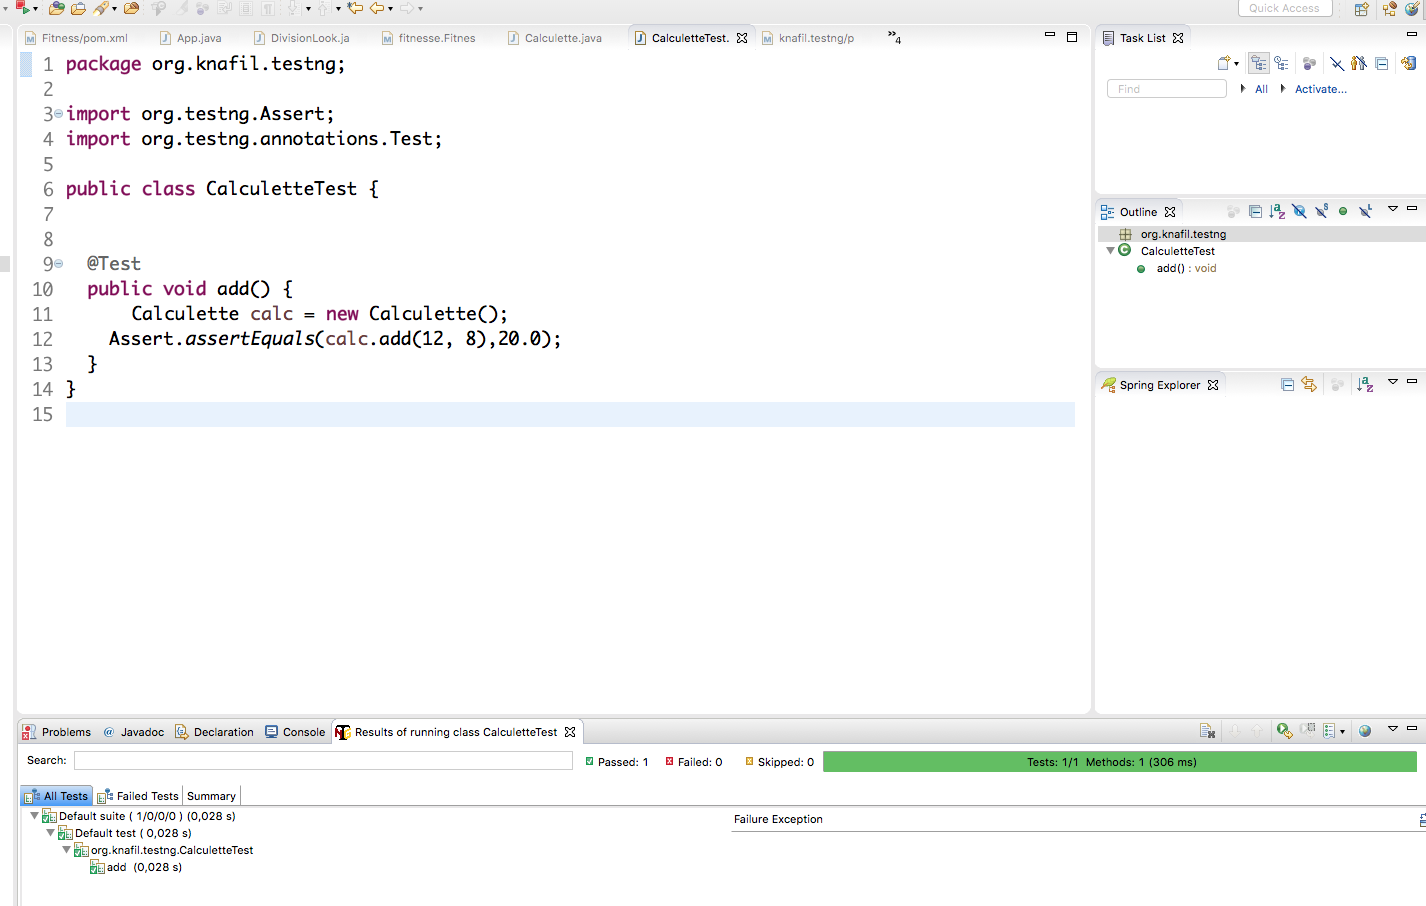The image size is (1426, 906).
Task: Close the CalculetteTest editor tab
Action: 742,38
